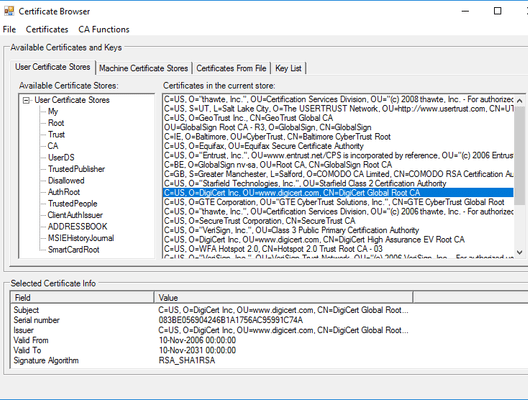The height and width of the screenshot is (400, 528).
Task: Minimize the Certificate Browser window
Action: click(465, 11)
